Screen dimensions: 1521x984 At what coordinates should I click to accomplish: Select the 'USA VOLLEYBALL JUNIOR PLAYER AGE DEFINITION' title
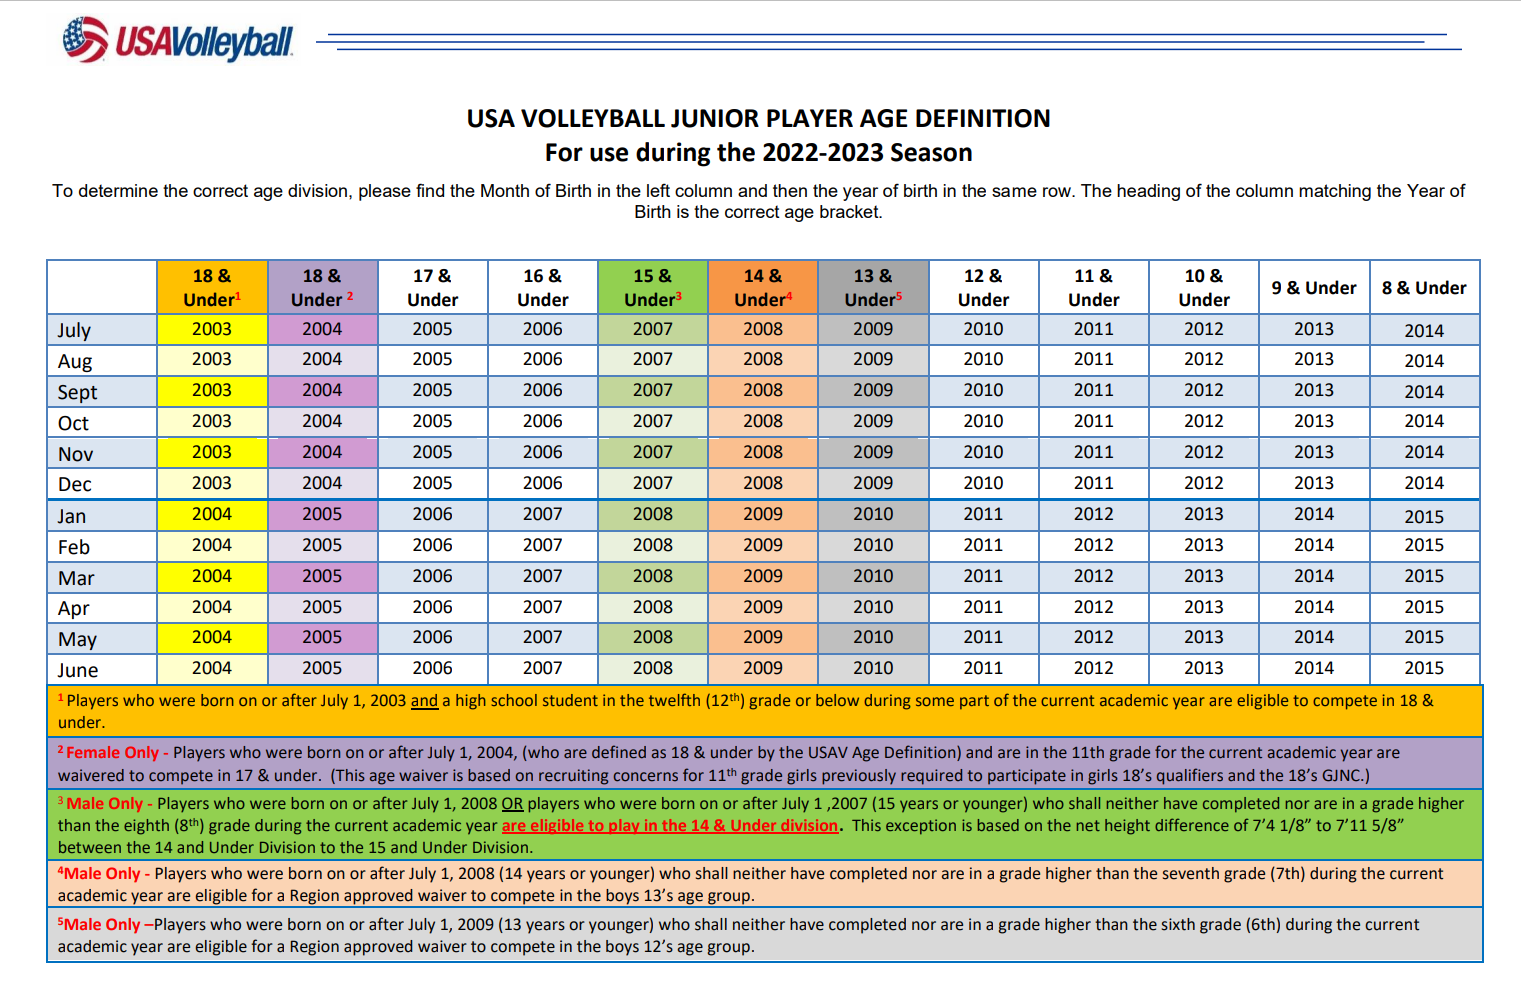[758, 119]
